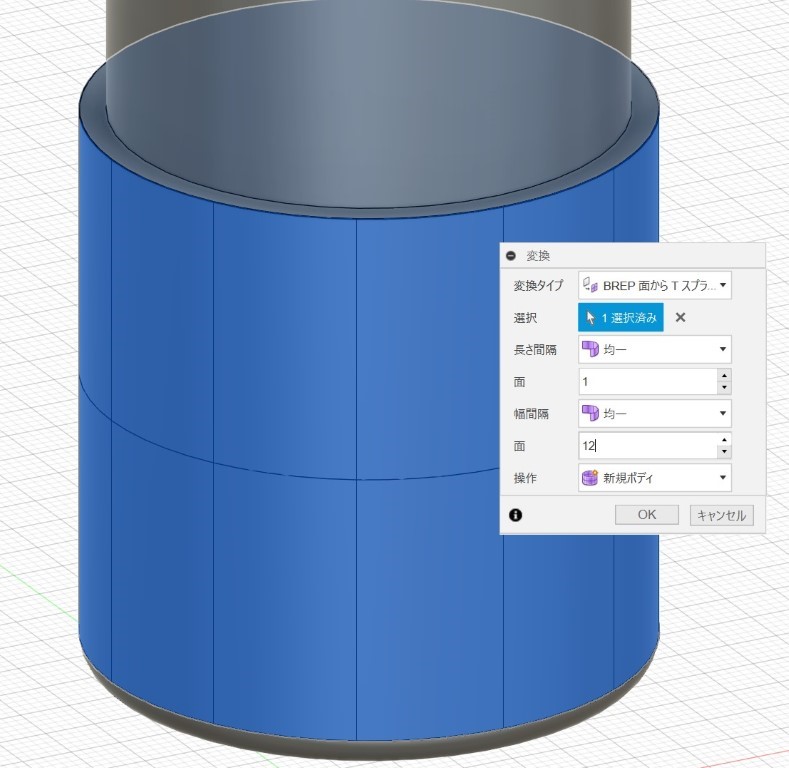The image size is (789, 768).
Task: Increase width face count with up arrow
Action: (x=724, y=440)
